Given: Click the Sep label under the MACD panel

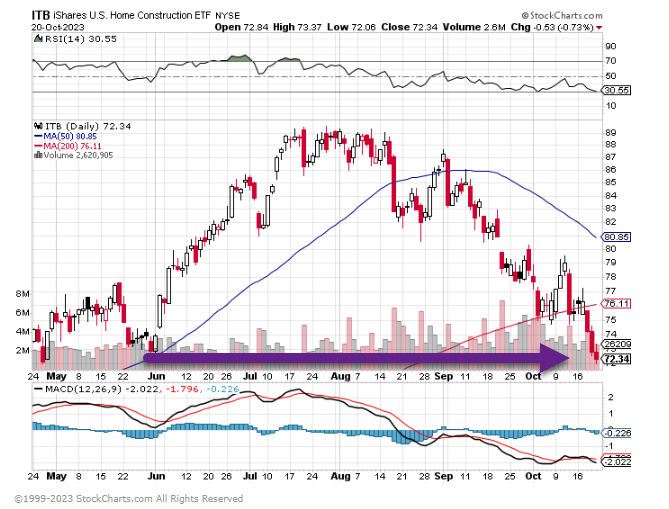Looking at the screenshot, I should (443, 476).
